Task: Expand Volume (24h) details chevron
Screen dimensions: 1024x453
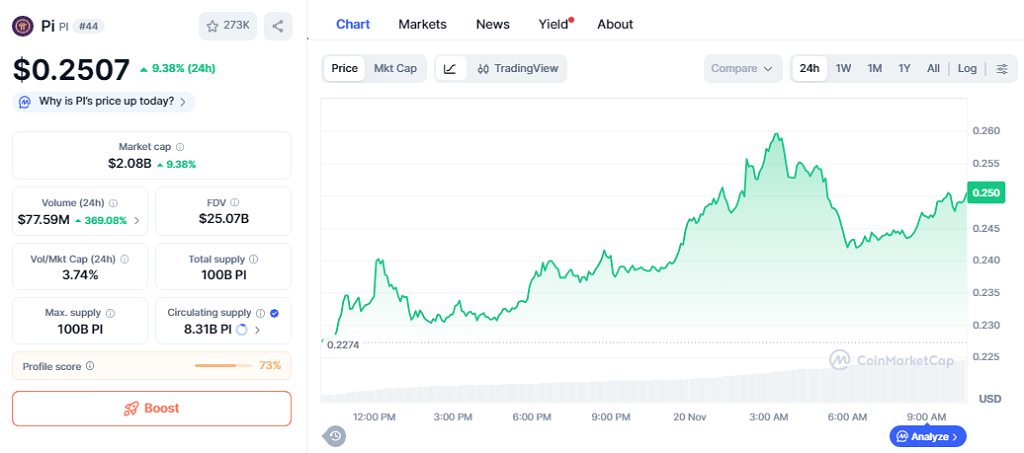Action: 137,220
